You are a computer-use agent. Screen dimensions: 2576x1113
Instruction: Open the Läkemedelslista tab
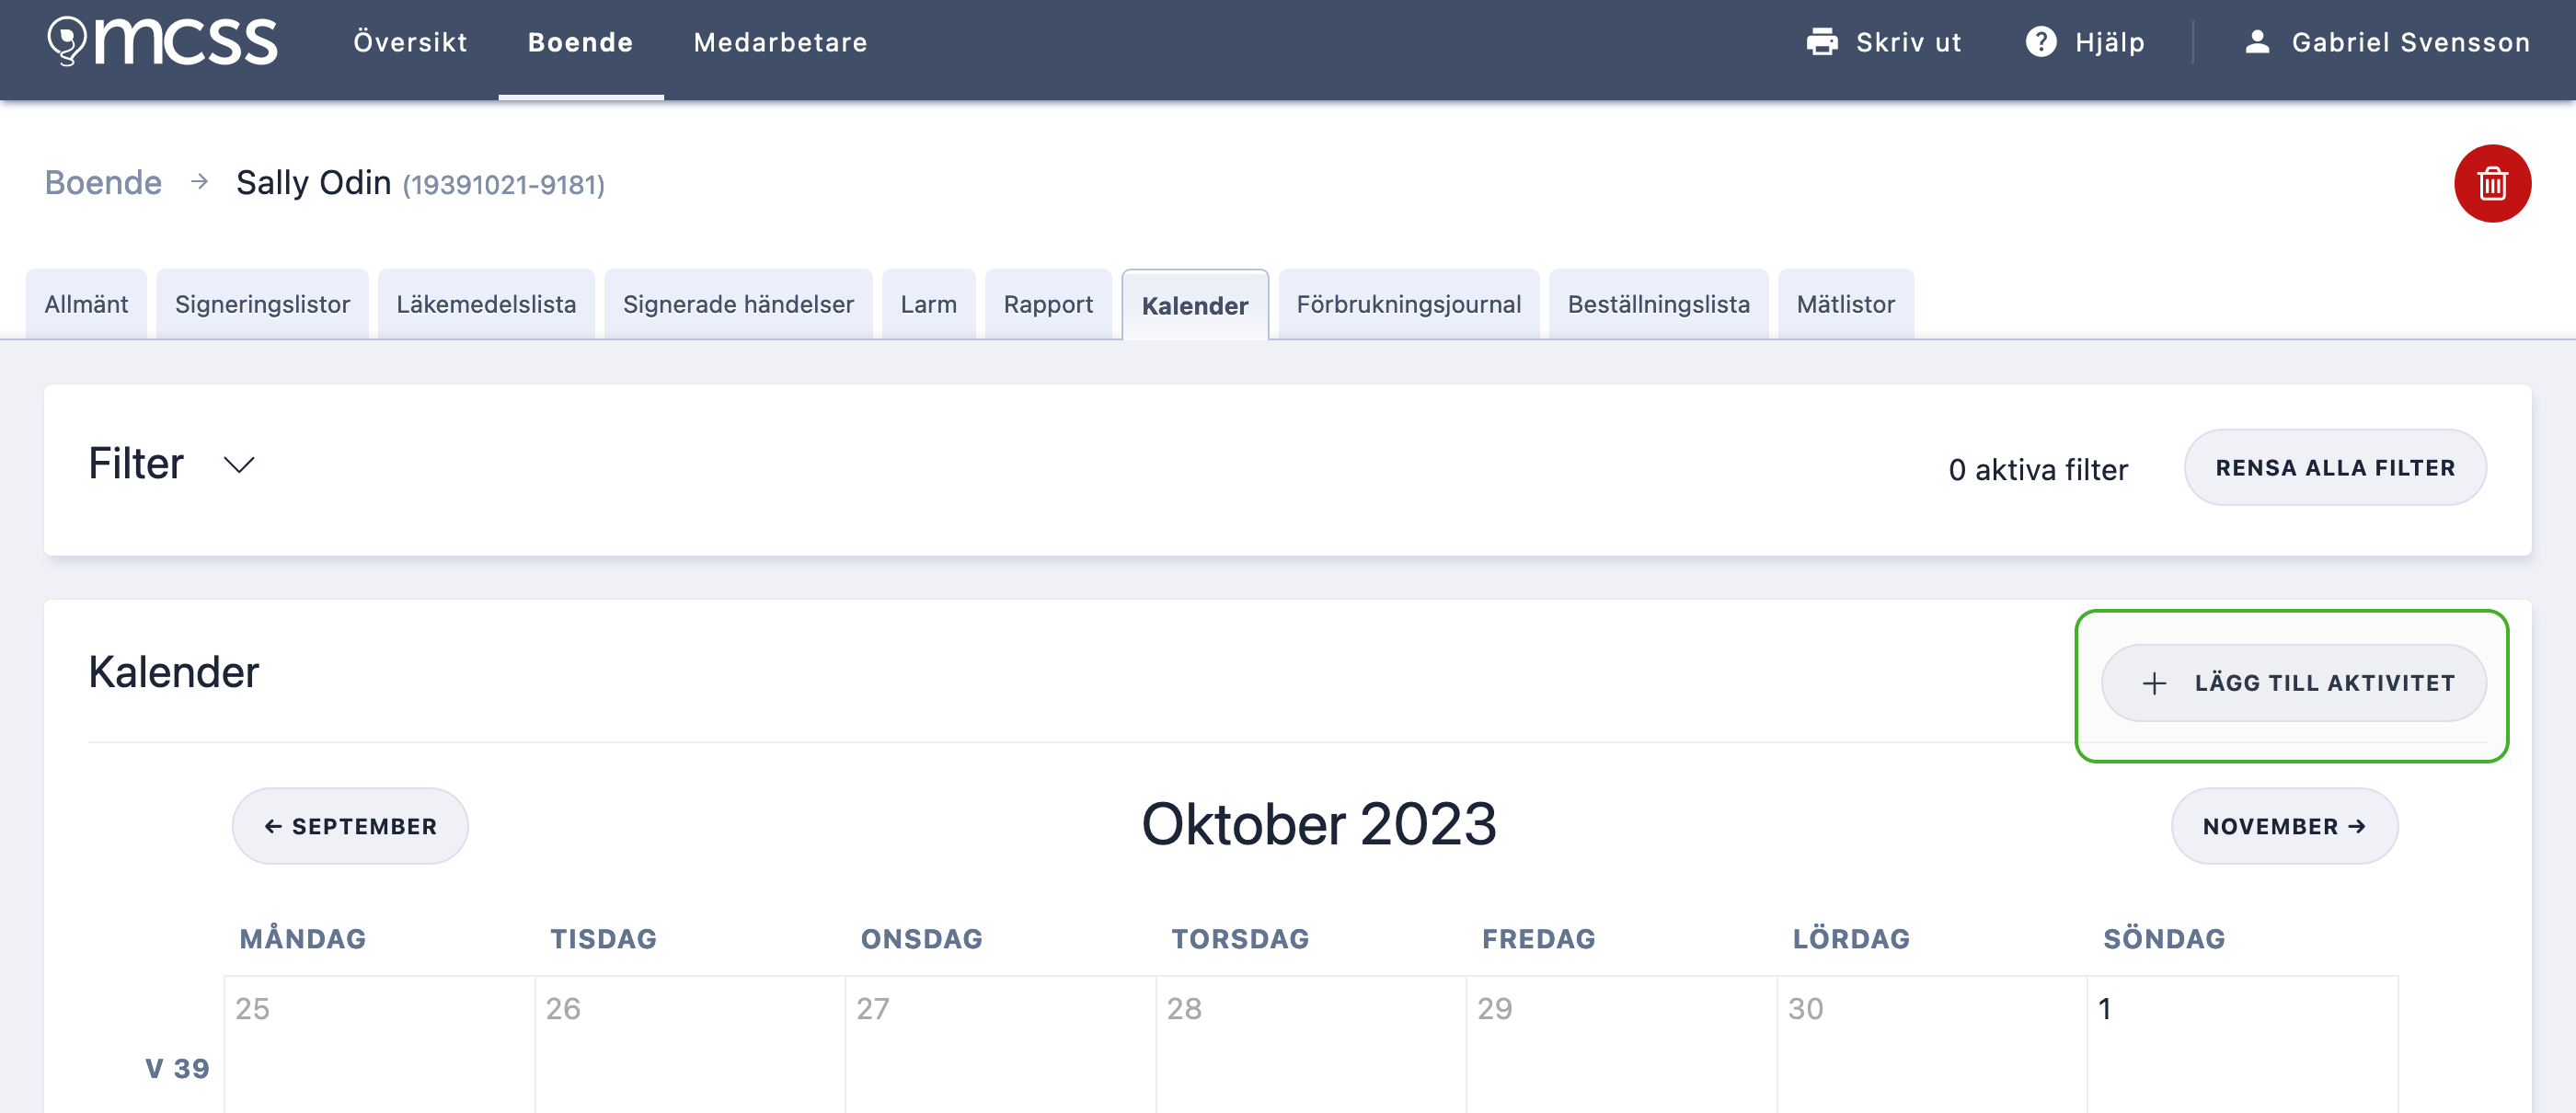[486, 304]
